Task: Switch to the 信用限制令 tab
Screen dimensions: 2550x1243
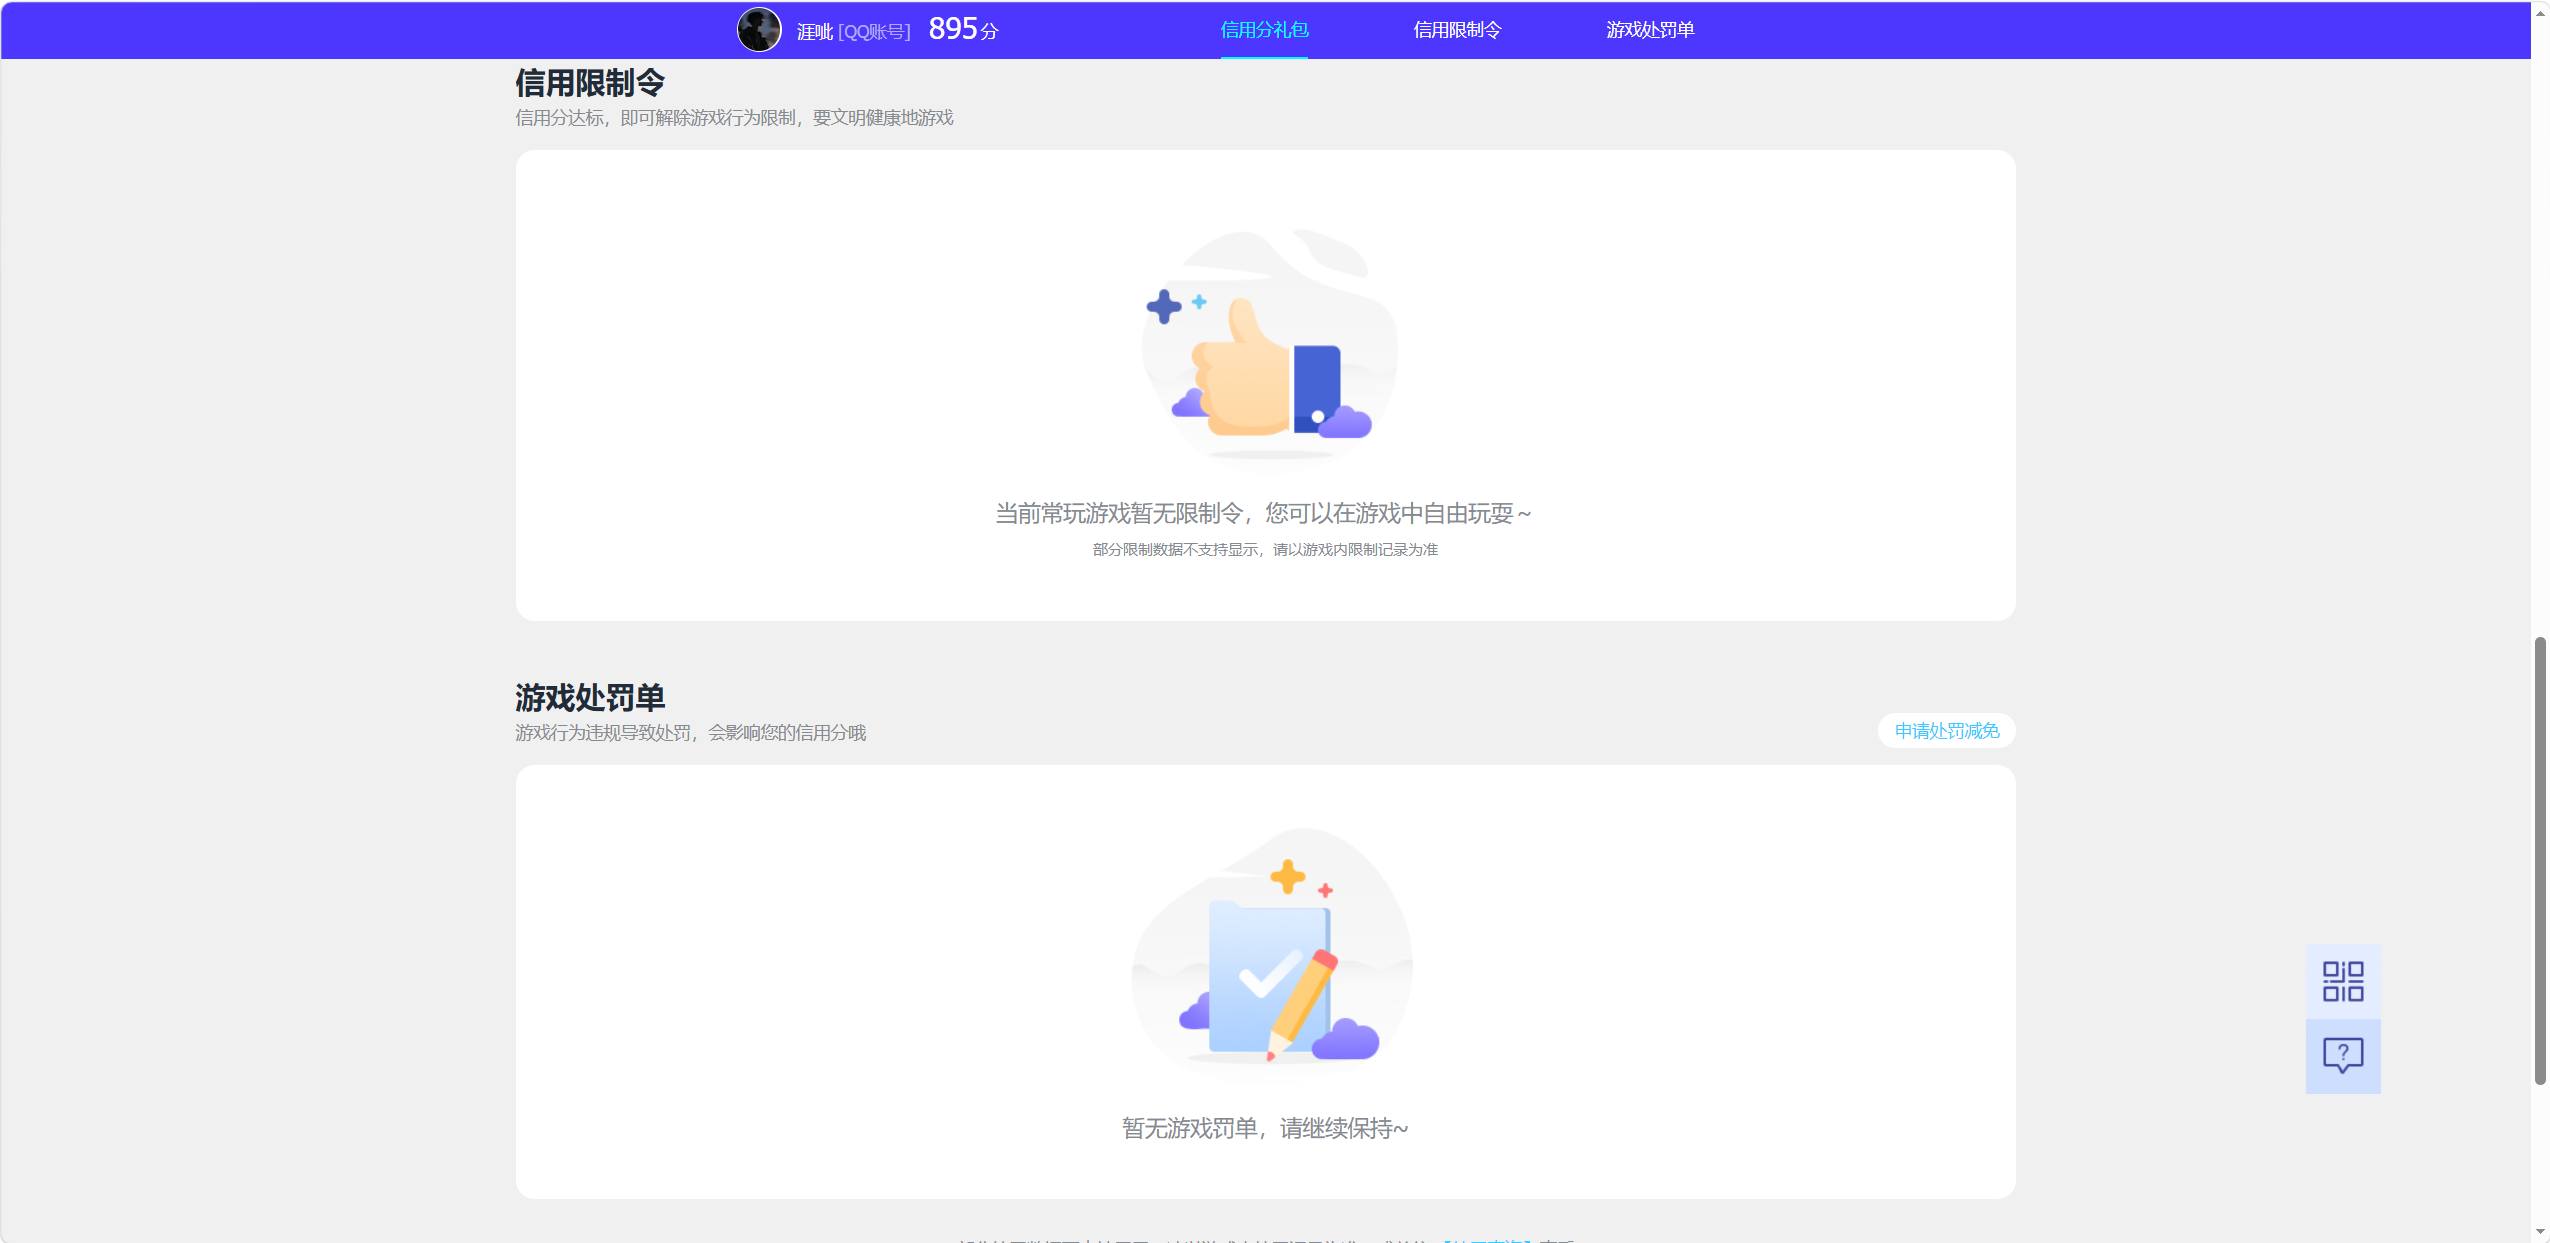Action: click(1457, 30)
